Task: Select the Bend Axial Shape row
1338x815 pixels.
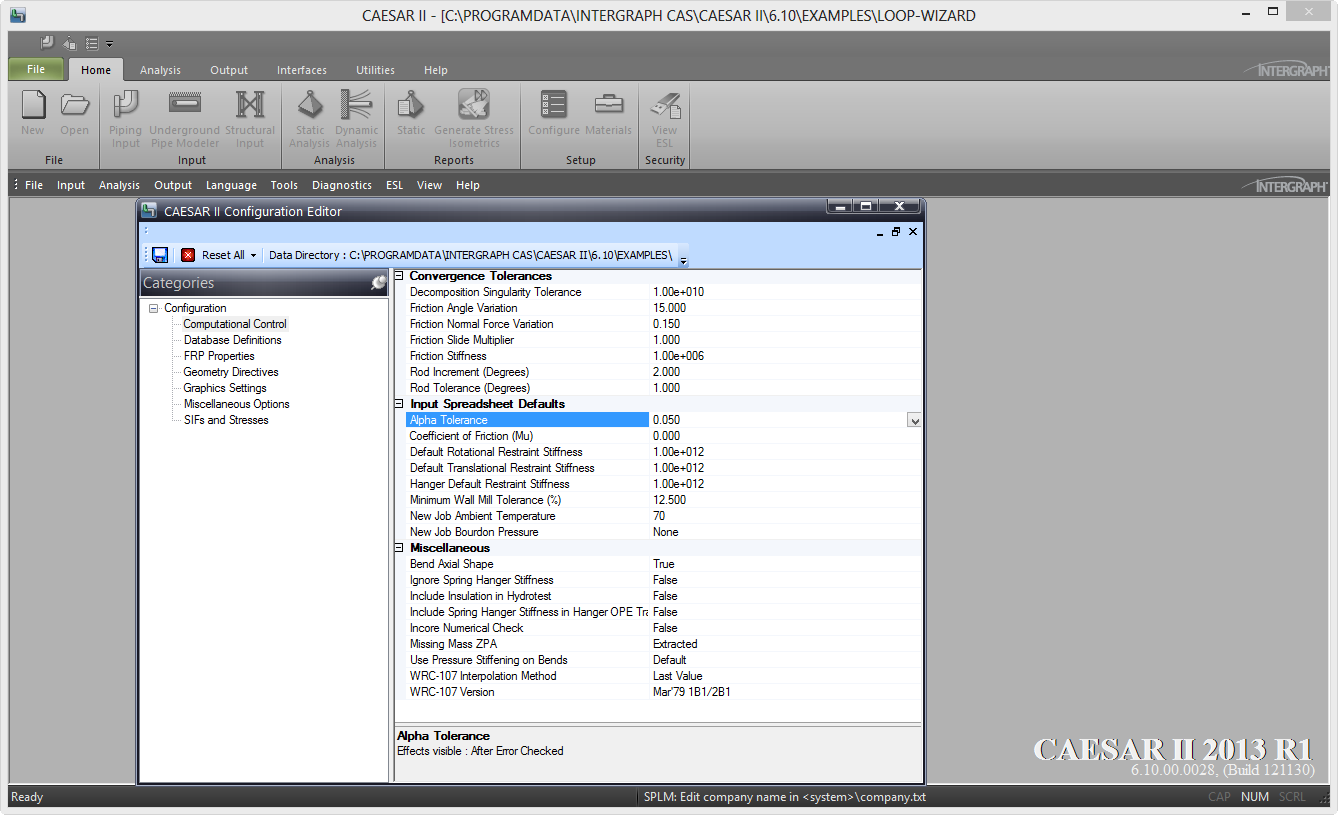Action: point(662,564)
